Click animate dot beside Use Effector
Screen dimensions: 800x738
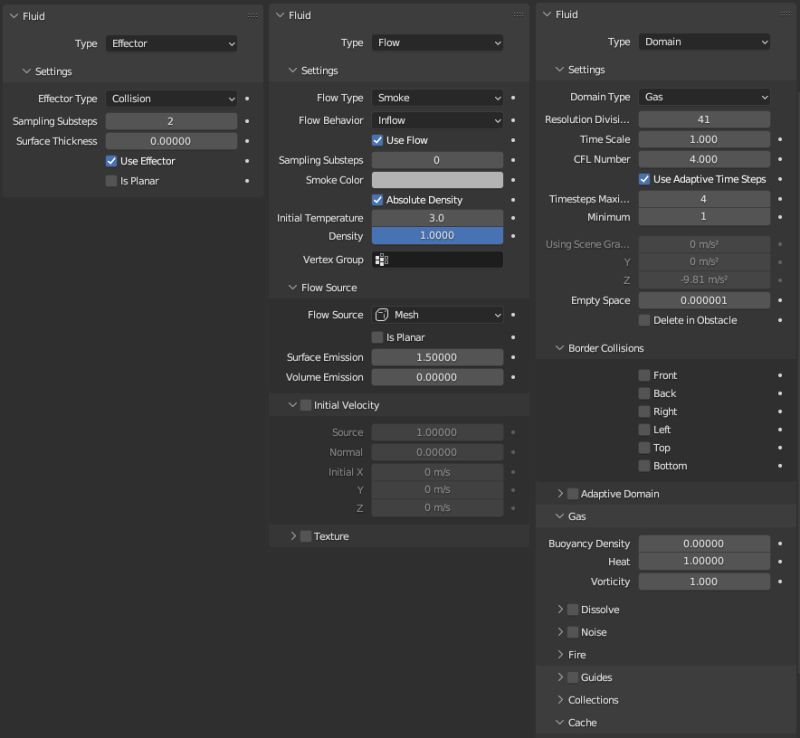click(247, 161)
